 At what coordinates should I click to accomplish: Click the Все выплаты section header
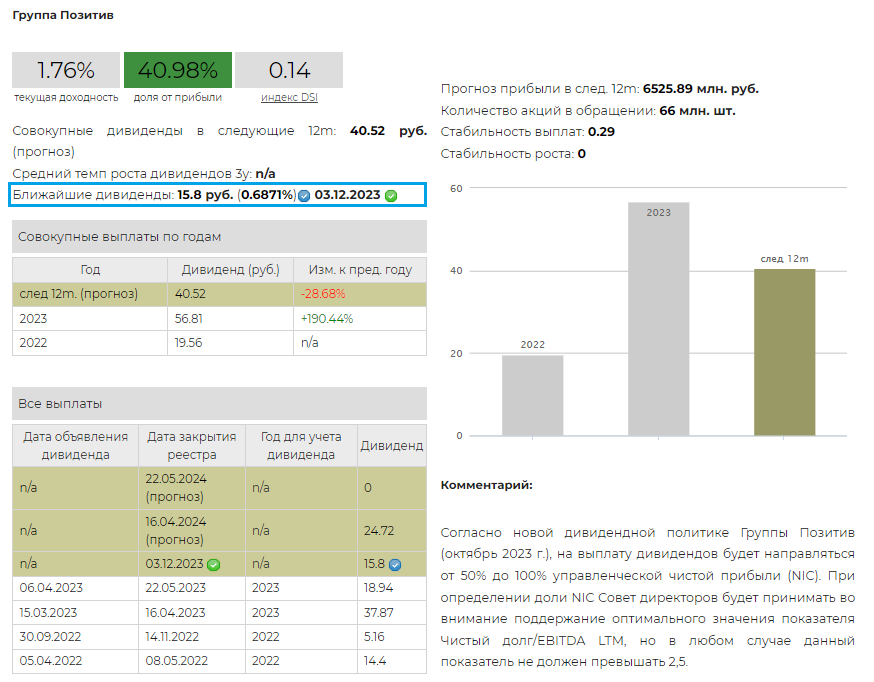[x=219, y=404]
